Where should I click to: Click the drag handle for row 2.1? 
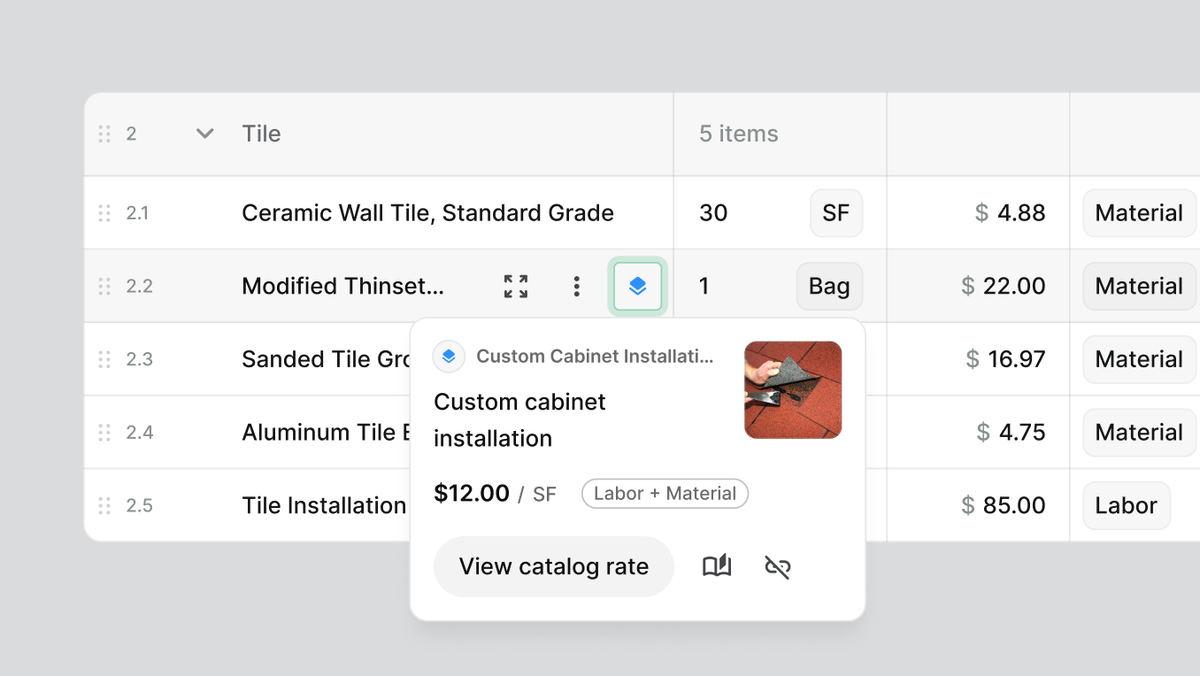[104, 213]
